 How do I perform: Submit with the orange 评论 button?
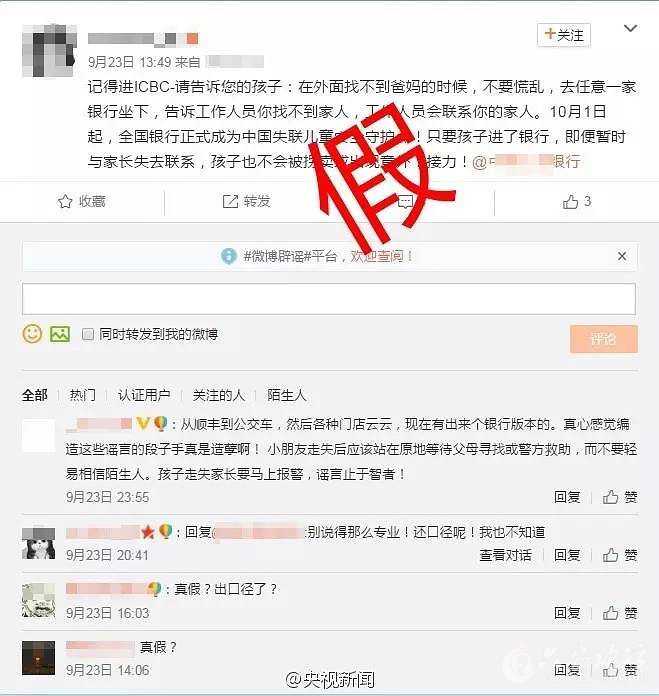coord(604,339)
